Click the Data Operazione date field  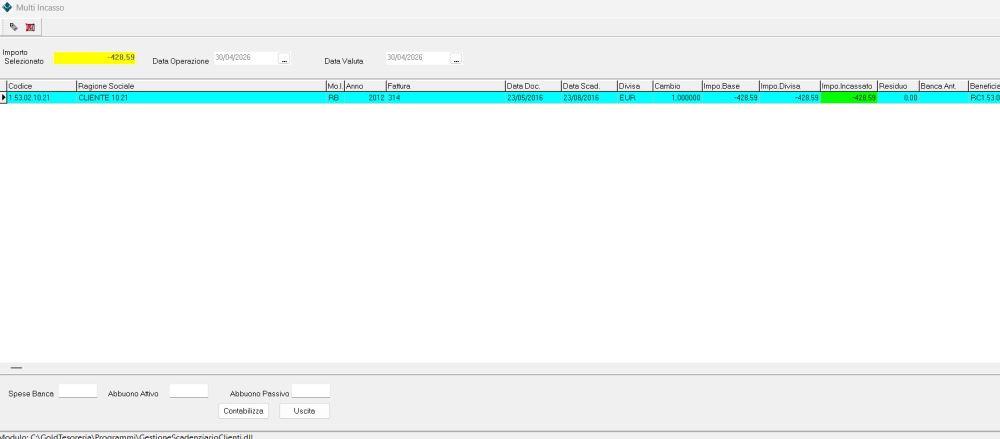click(246, 58)
